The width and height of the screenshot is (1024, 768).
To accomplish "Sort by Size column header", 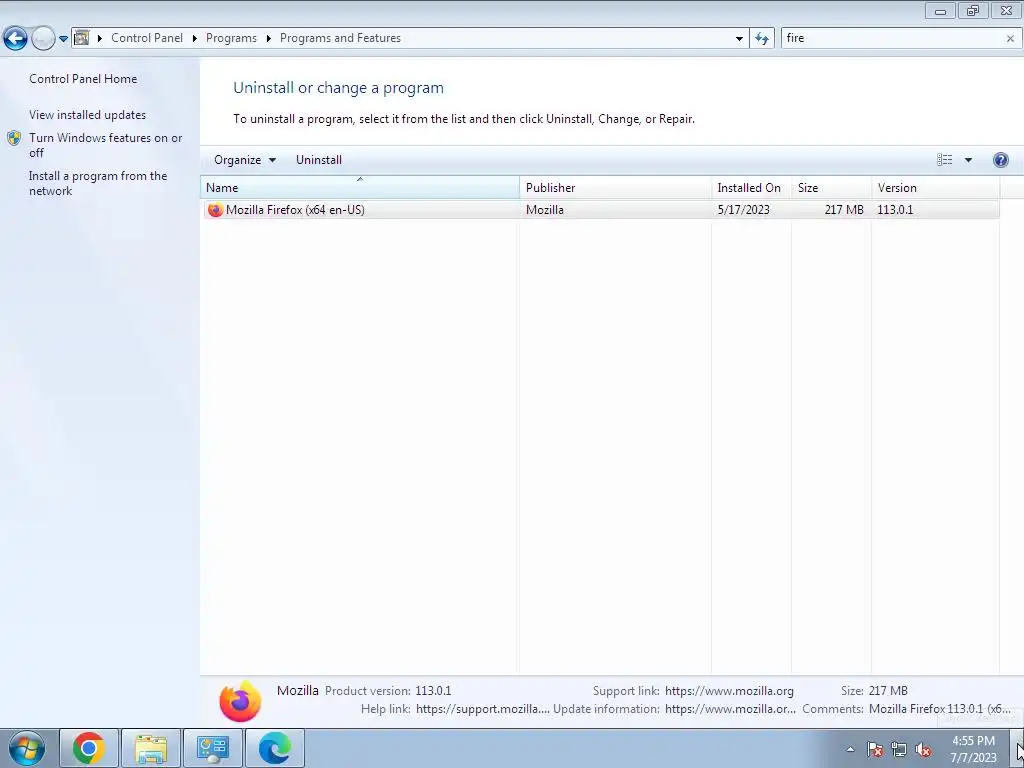I will pyautogui.click(x=831, y=187).
